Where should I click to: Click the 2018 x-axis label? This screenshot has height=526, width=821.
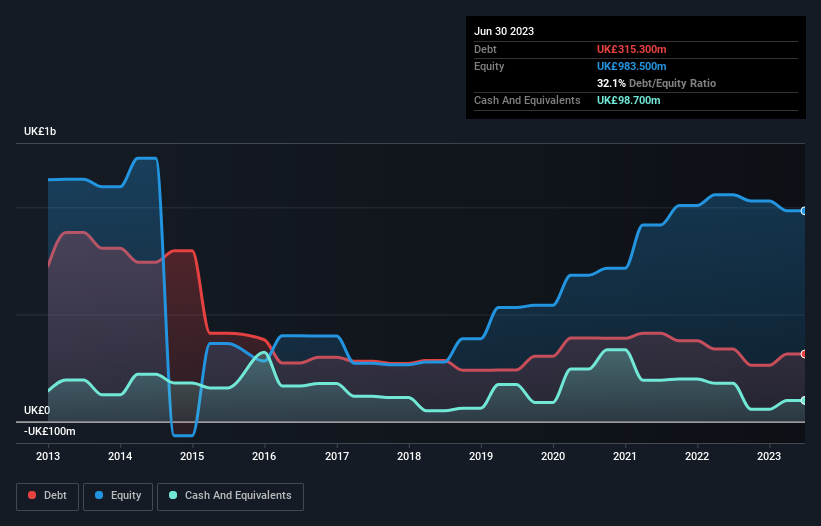(x=409, y=456)
